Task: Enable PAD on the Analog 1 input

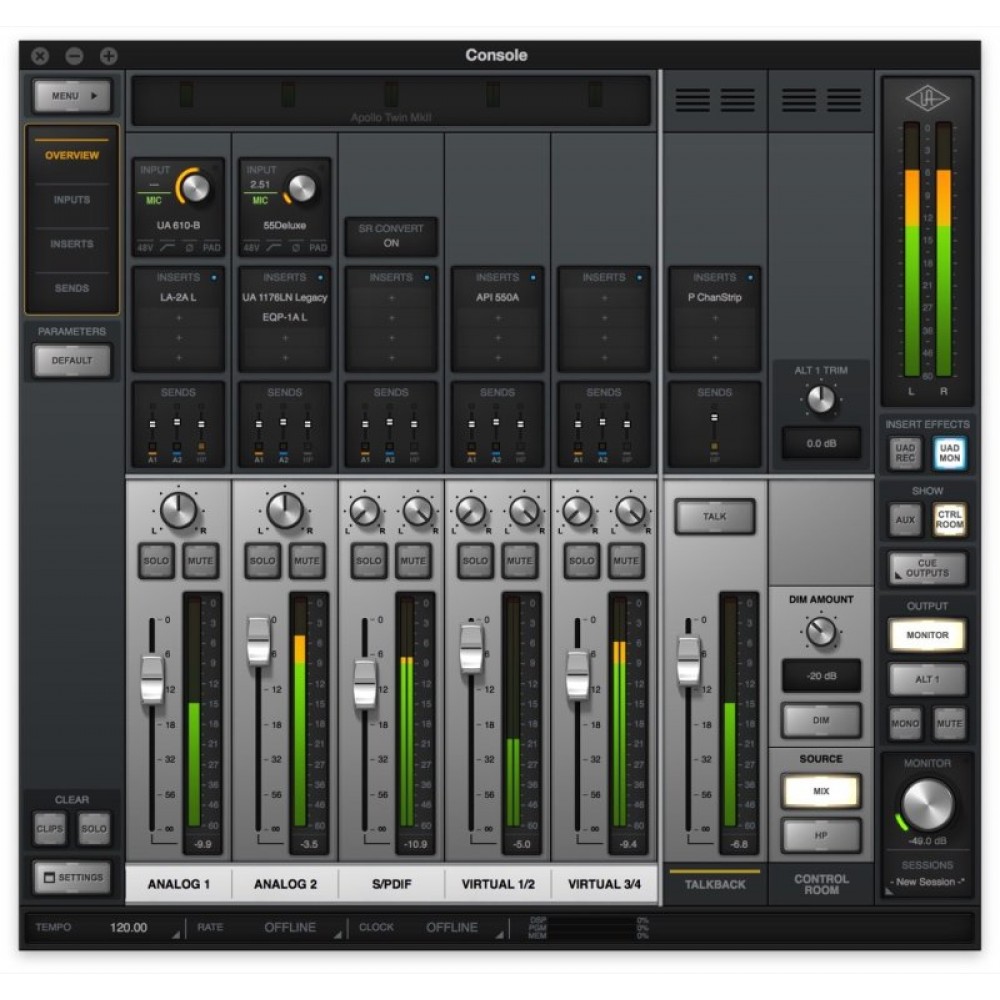Action: pos(211,247)
